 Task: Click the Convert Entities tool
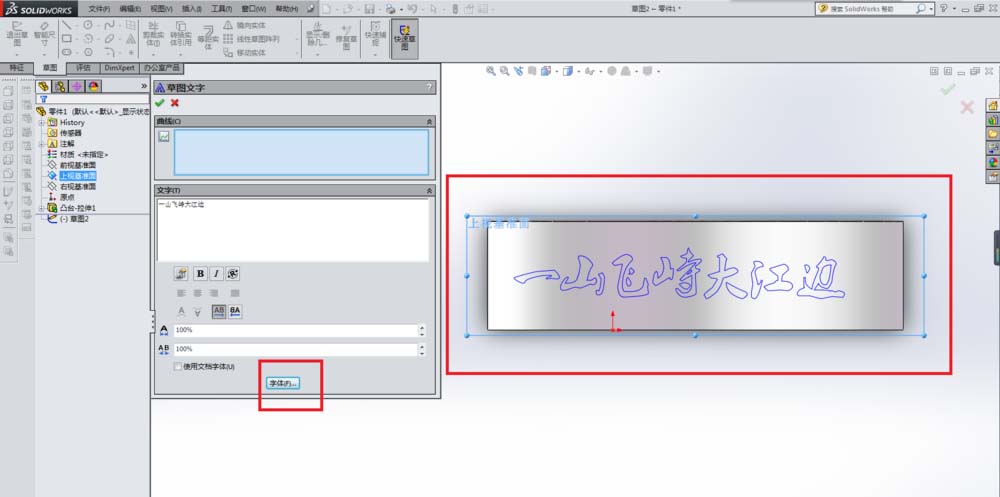tap(180, 35)
